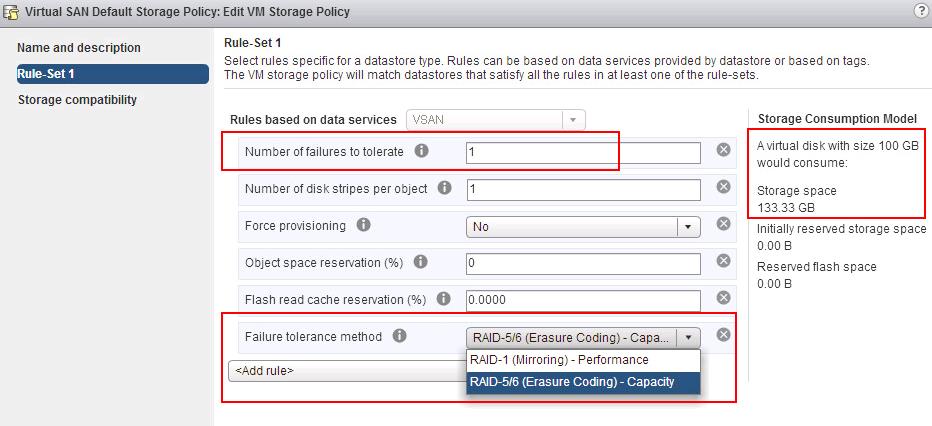Image resolution: width=932 pixels, height=426 pixels.
Task: Delete the Failure tolerance method rule
Action: 724,336
